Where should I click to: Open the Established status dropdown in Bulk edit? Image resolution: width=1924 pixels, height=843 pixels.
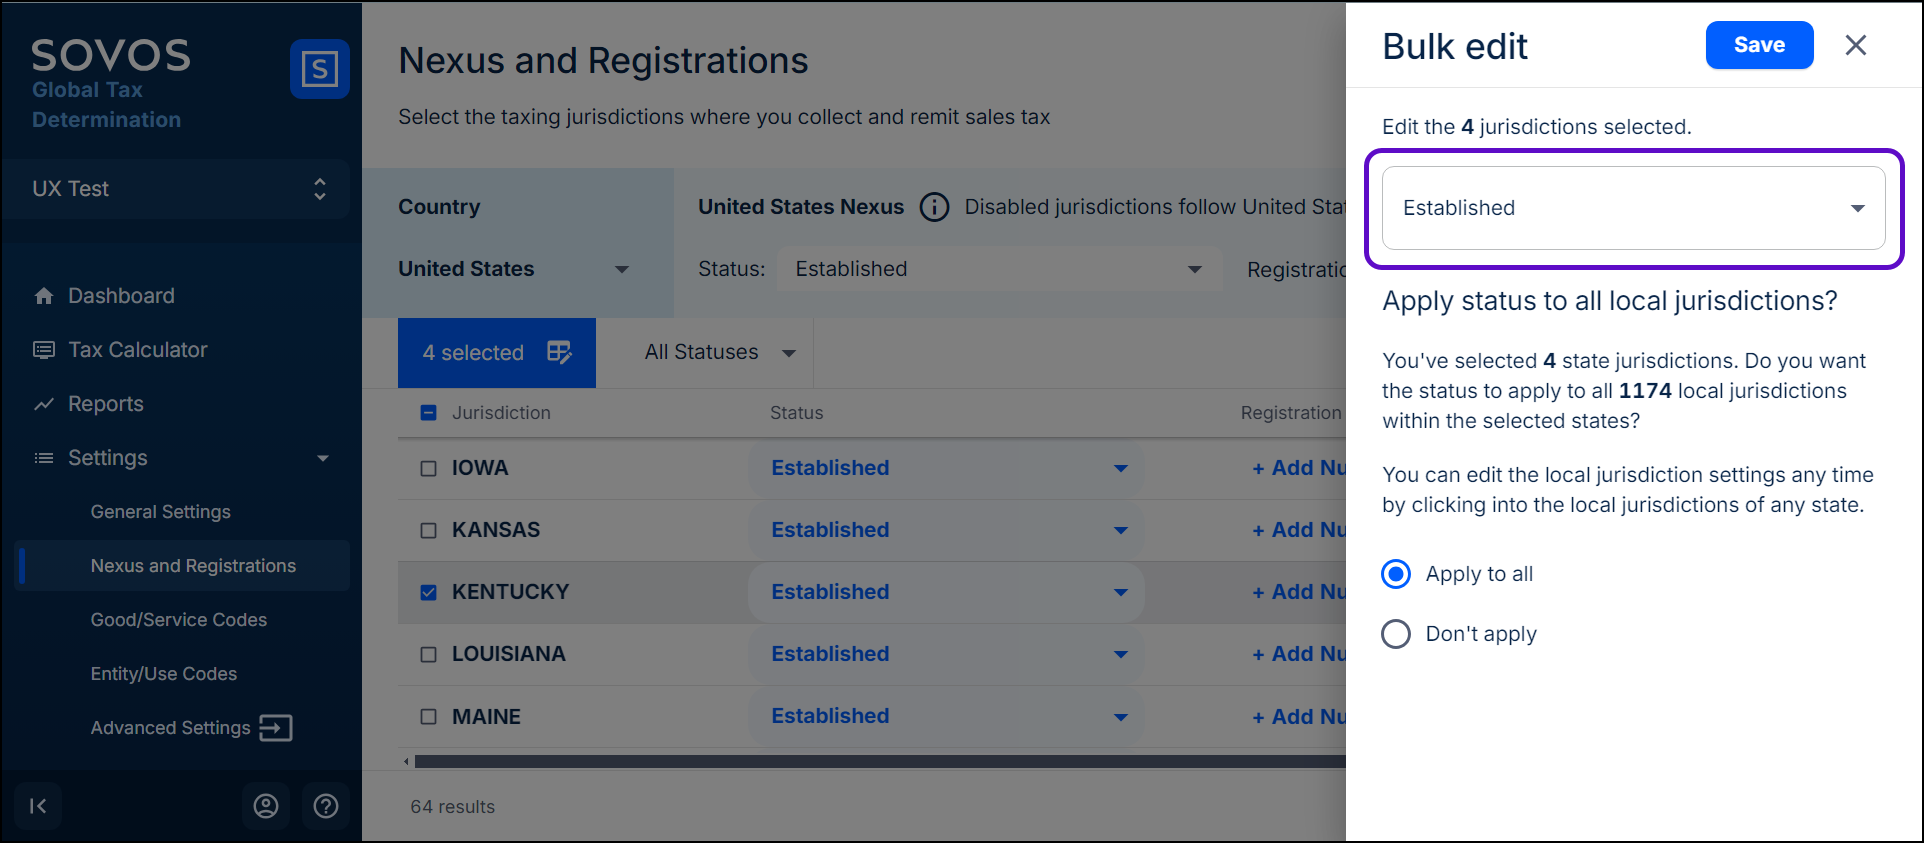click(x=1633, y=208)
